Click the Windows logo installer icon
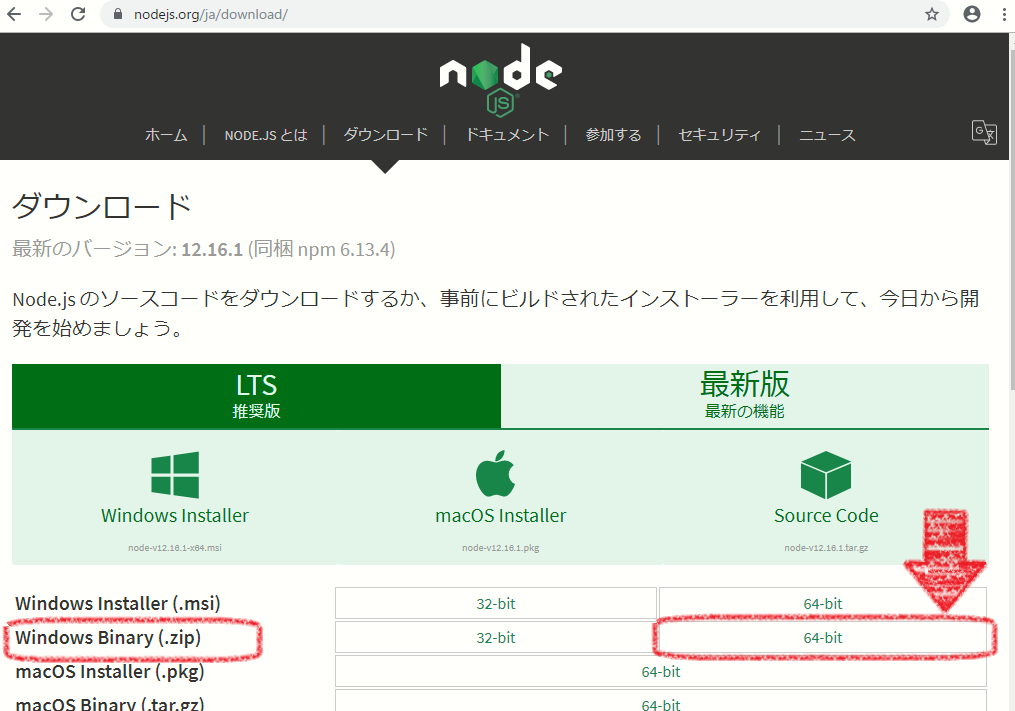Viewport: 1015px width, 711px height. click(175, 475)
